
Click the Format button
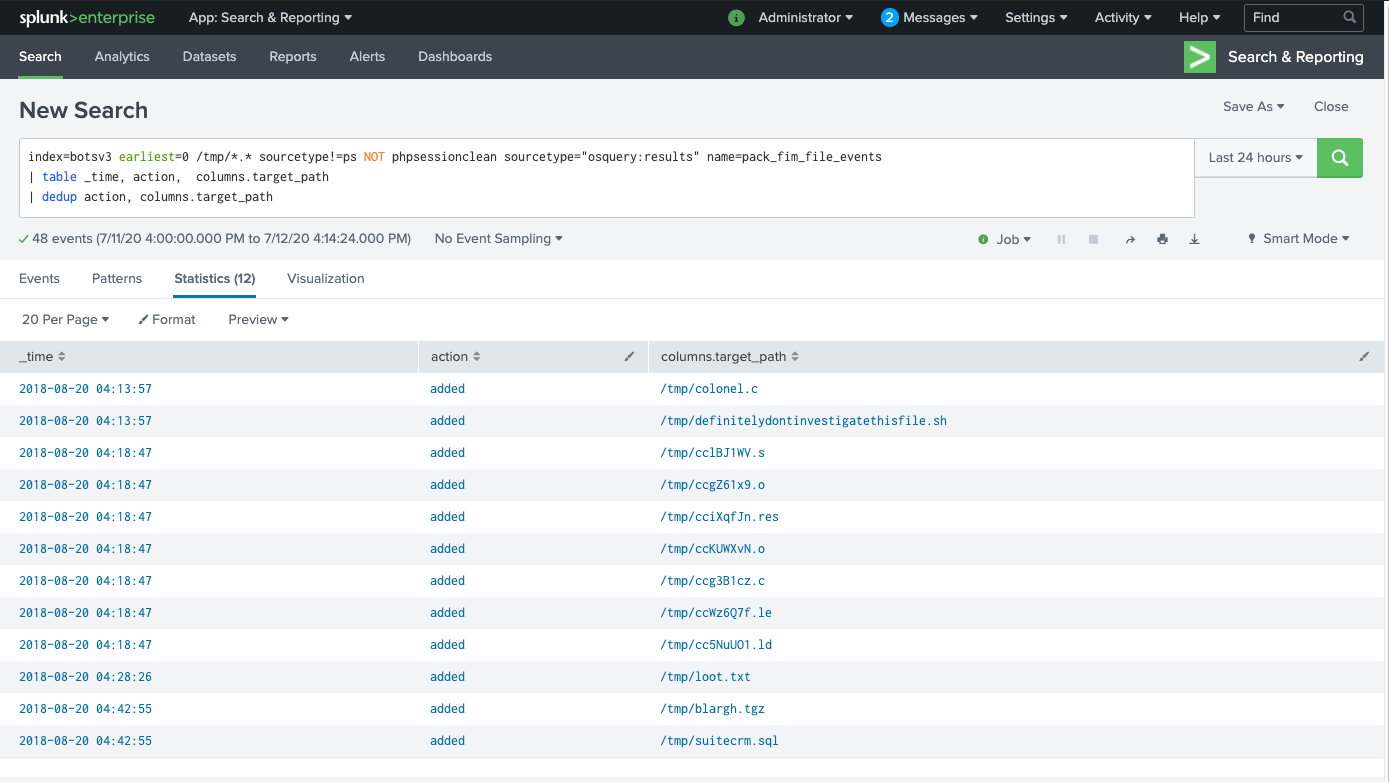167,320
